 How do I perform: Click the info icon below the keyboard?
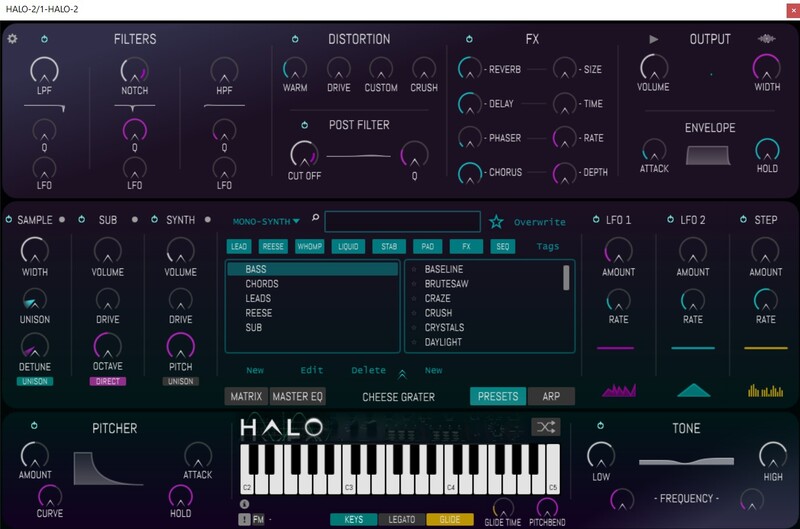click(x=244, y=504)
